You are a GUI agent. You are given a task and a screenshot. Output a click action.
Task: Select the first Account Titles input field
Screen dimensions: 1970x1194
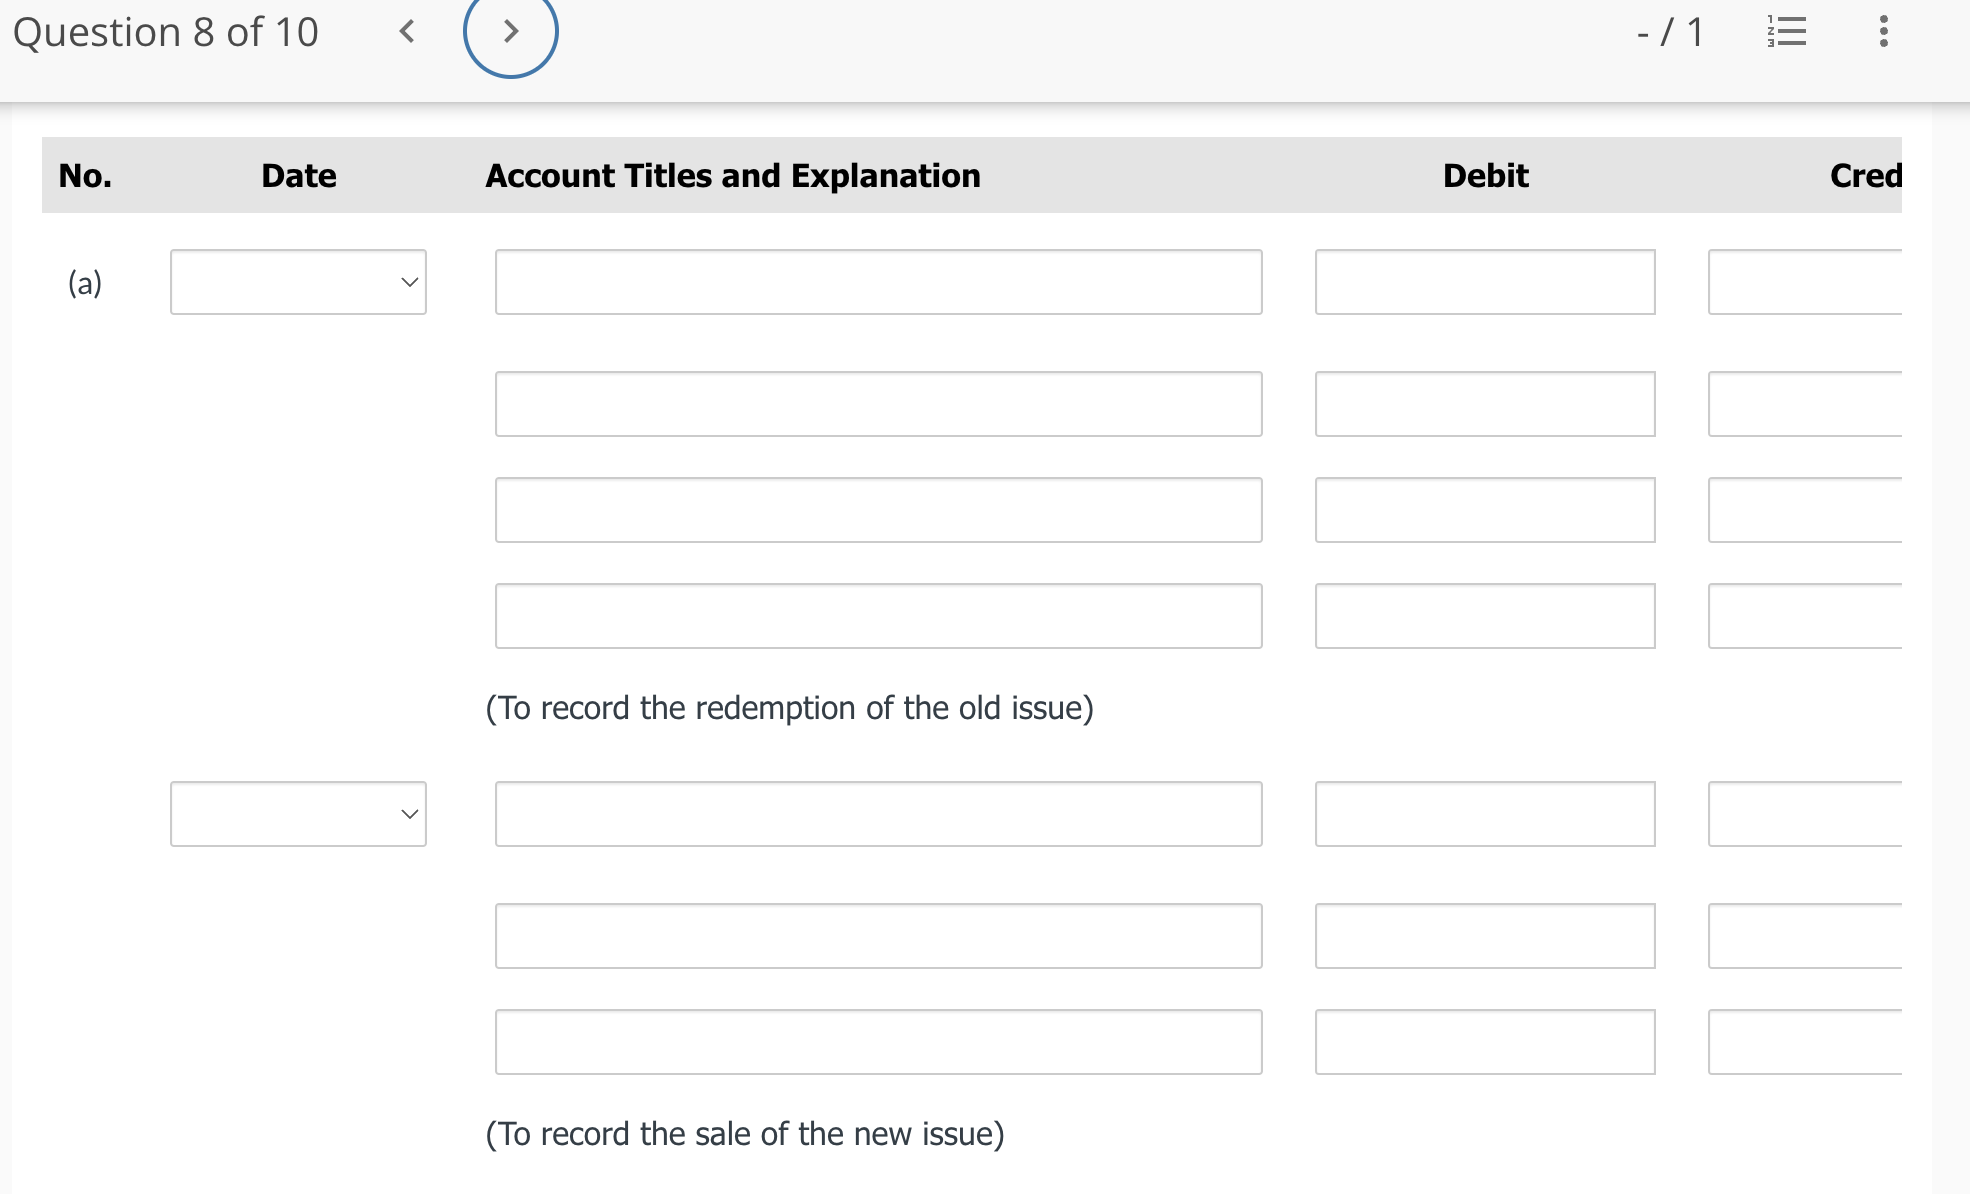(x=877, y=282)
